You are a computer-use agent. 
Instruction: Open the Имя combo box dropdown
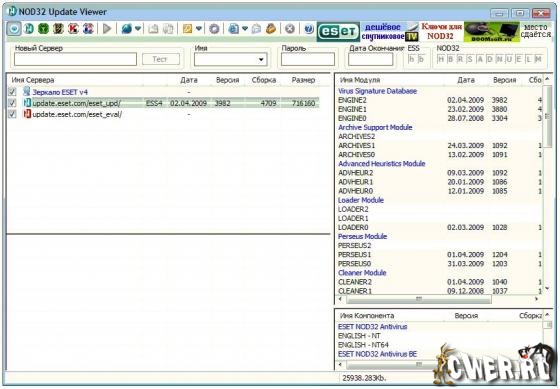pyautogui.click(x=261, y=59)
